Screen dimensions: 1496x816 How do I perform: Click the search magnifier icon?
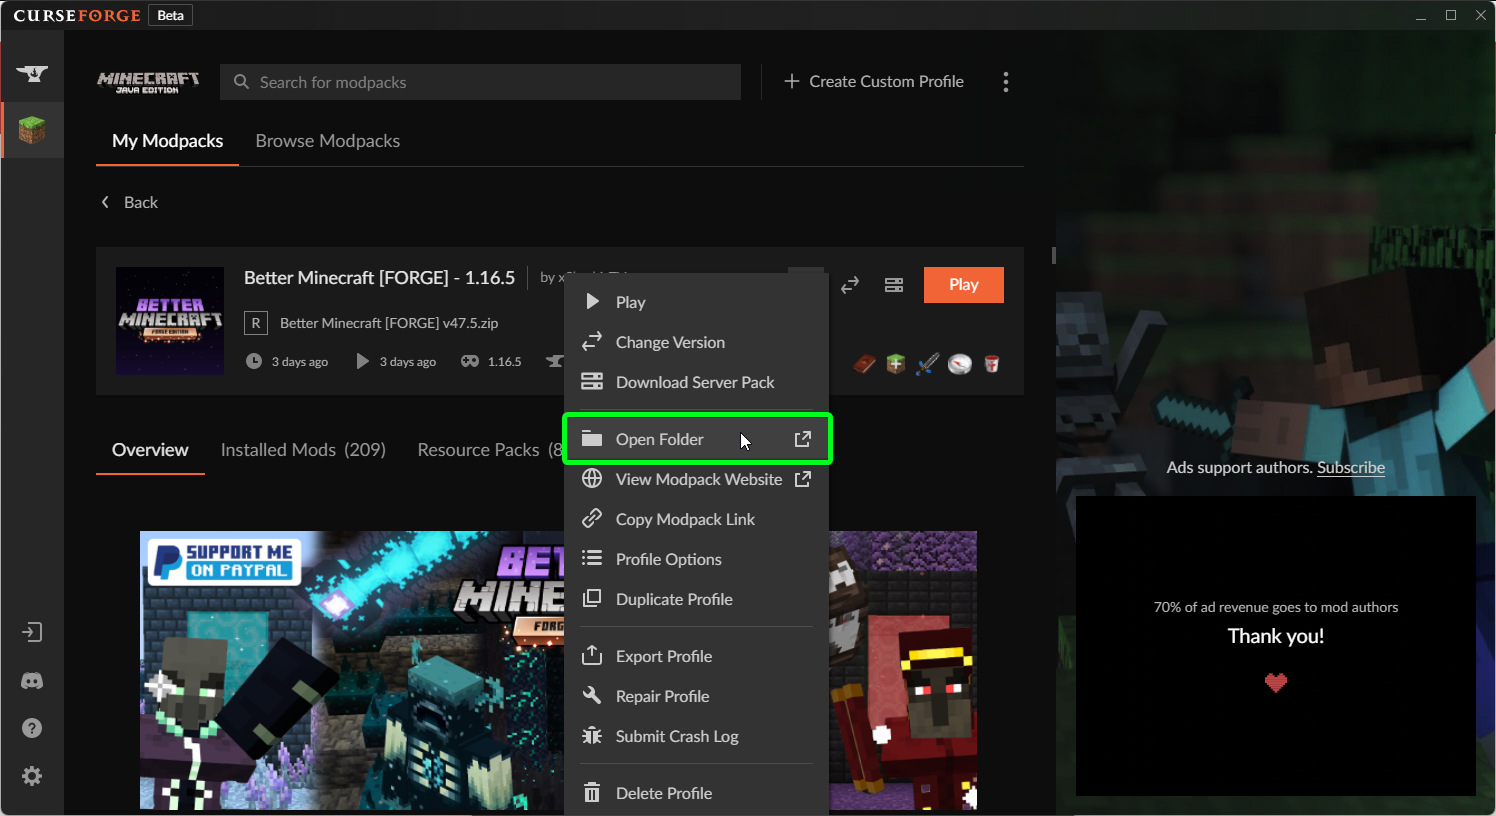pyautogui.click(x=241, y=82)
